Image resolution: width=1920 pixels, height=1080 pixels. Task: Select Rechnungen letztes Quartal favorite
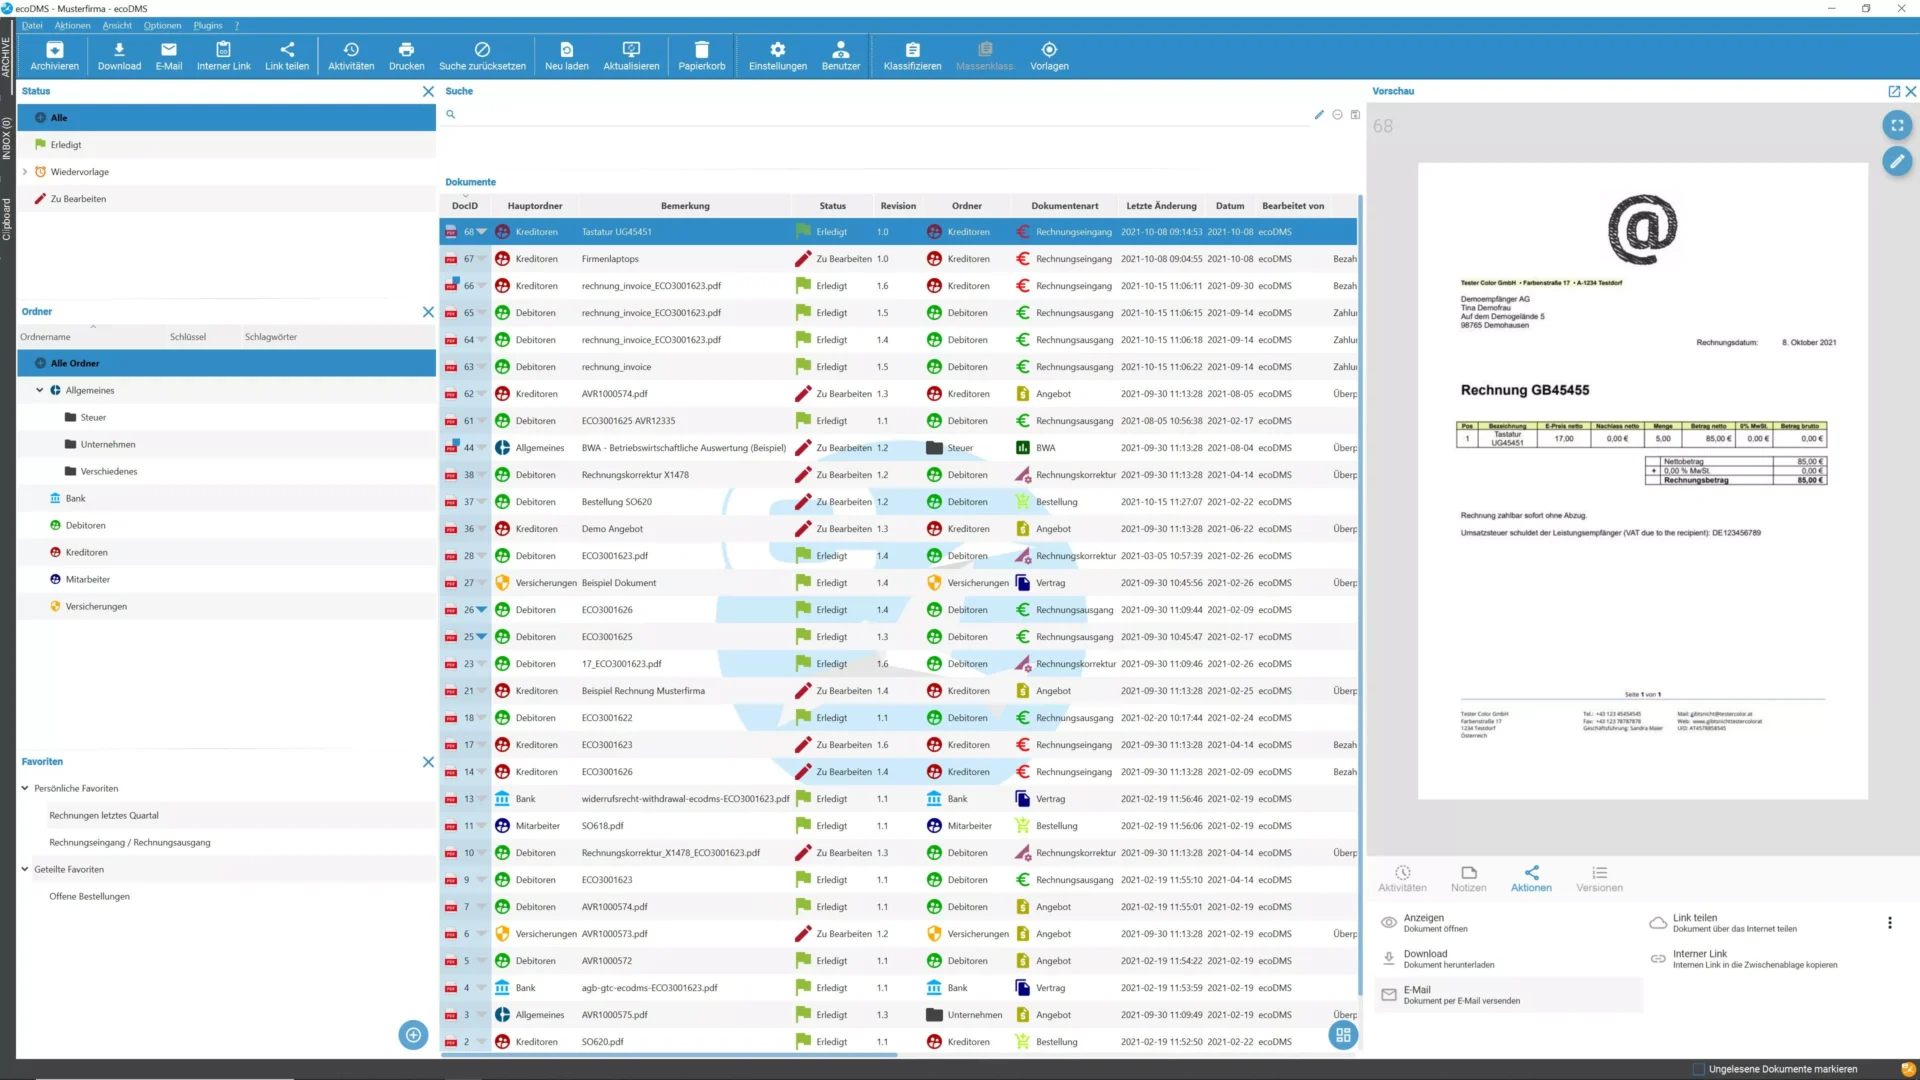click(104, 815)
